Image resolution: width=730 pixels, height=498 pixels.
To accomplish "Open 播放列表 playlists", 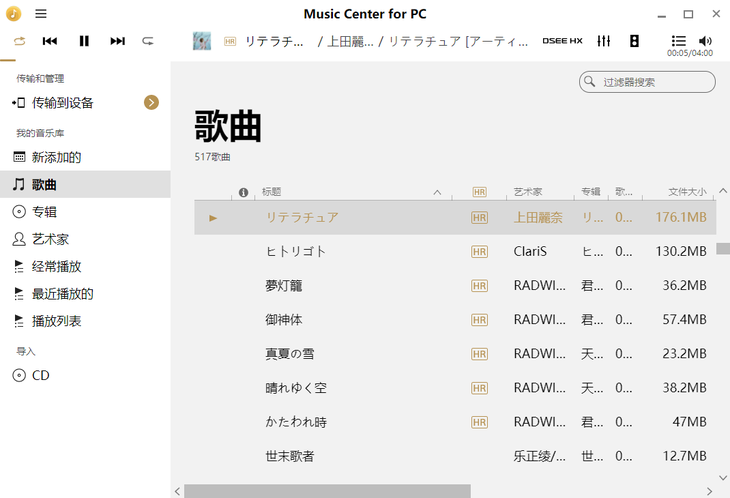I will [85, 321].
